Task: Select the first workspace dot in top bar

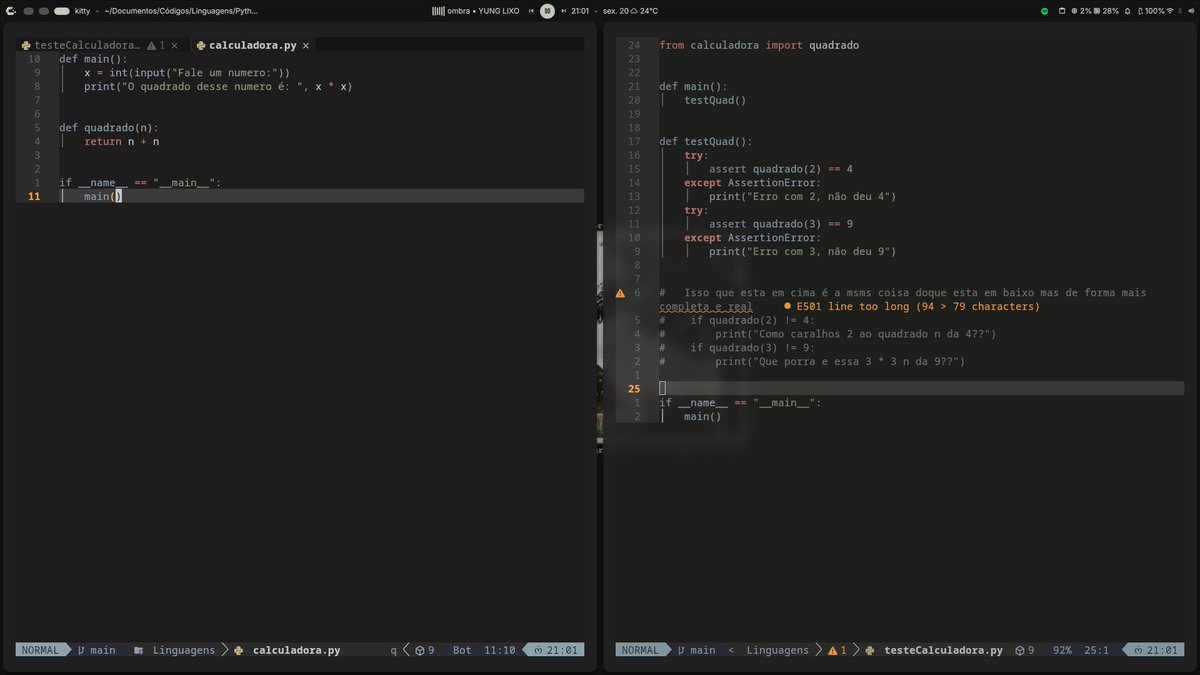Action: point(28,10)
